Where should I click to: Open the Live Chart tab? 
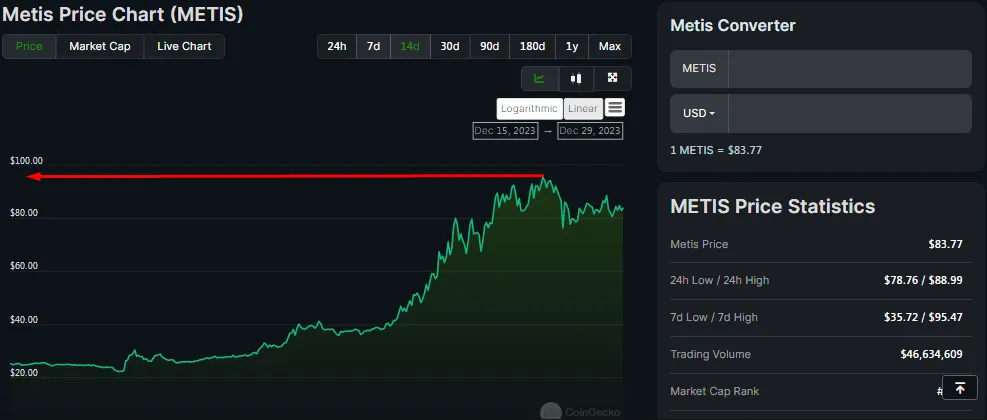[184, 47]
